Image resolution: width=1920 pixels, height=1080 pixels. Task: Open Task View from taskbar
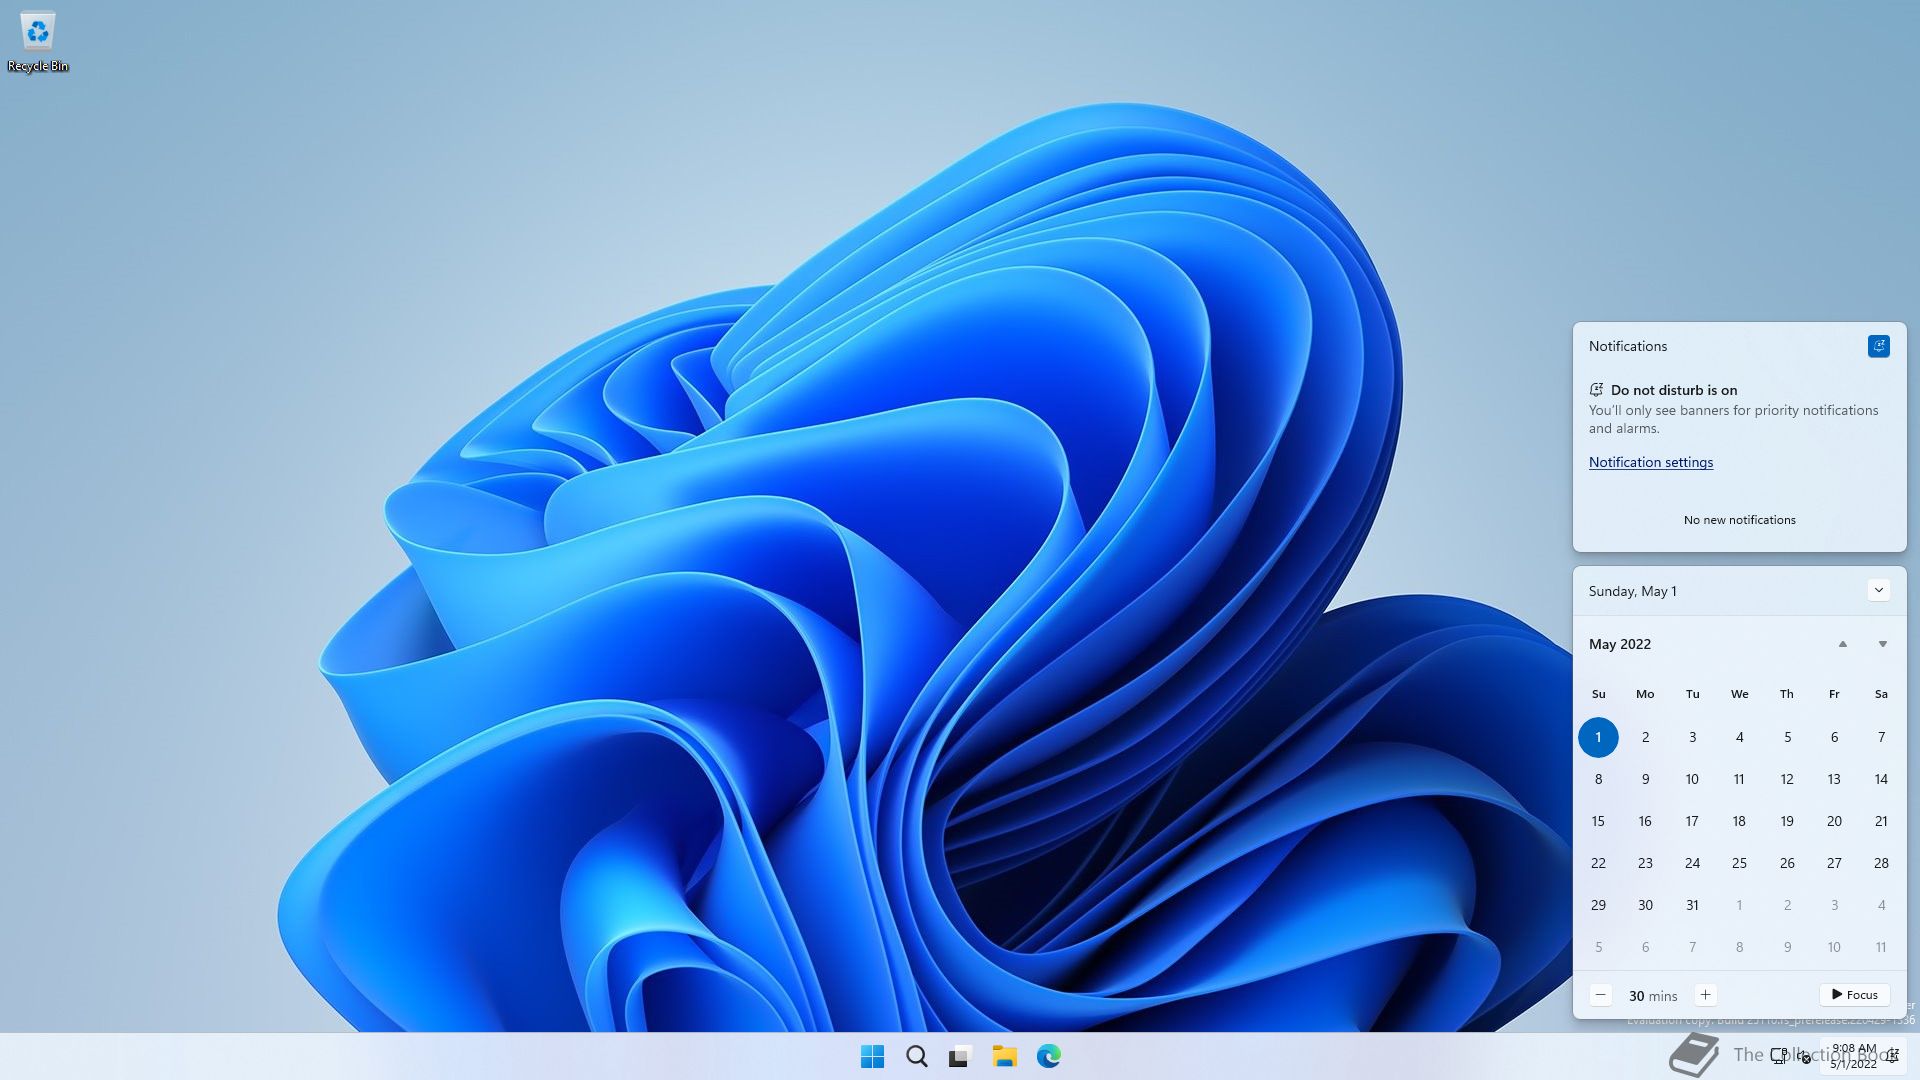pyautogui.click(x=960, y=1056)
